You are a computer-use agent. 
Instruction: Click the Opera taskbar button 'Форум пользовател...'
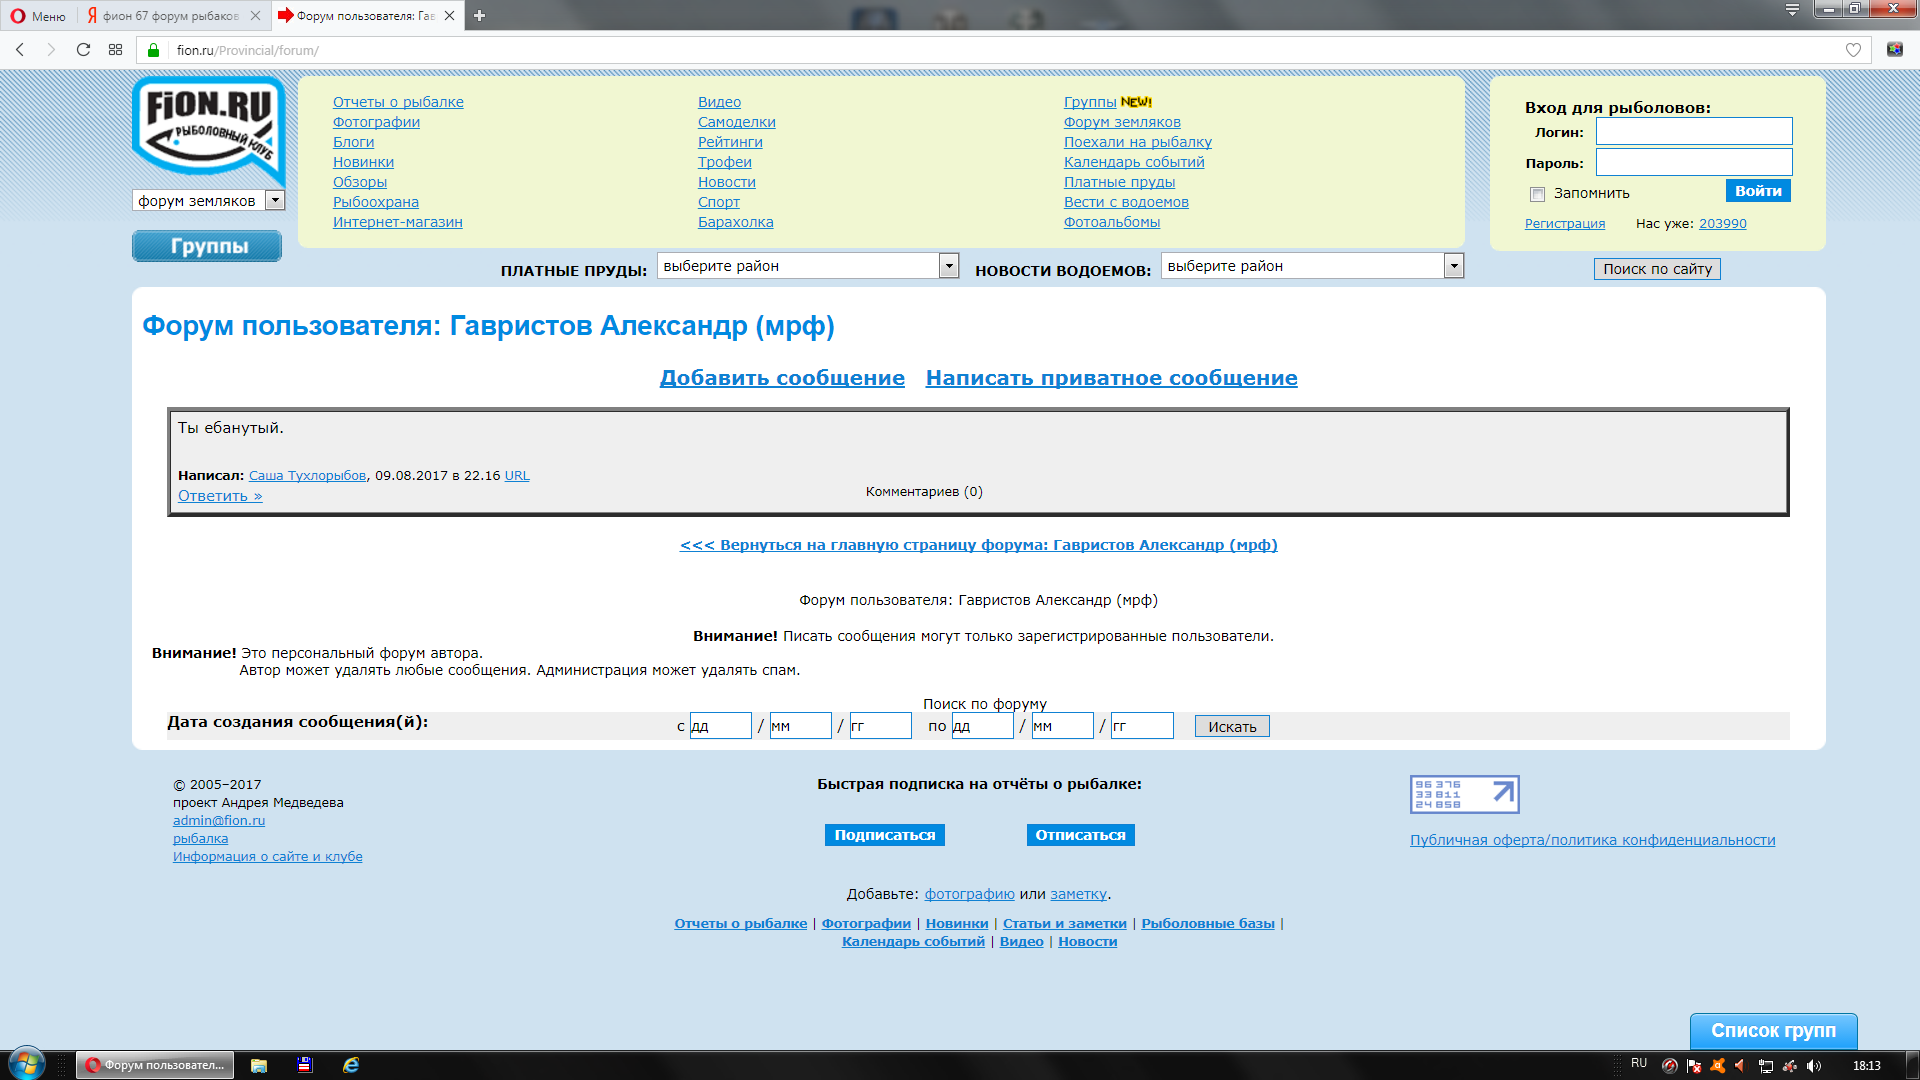[x=156, y=1065]
